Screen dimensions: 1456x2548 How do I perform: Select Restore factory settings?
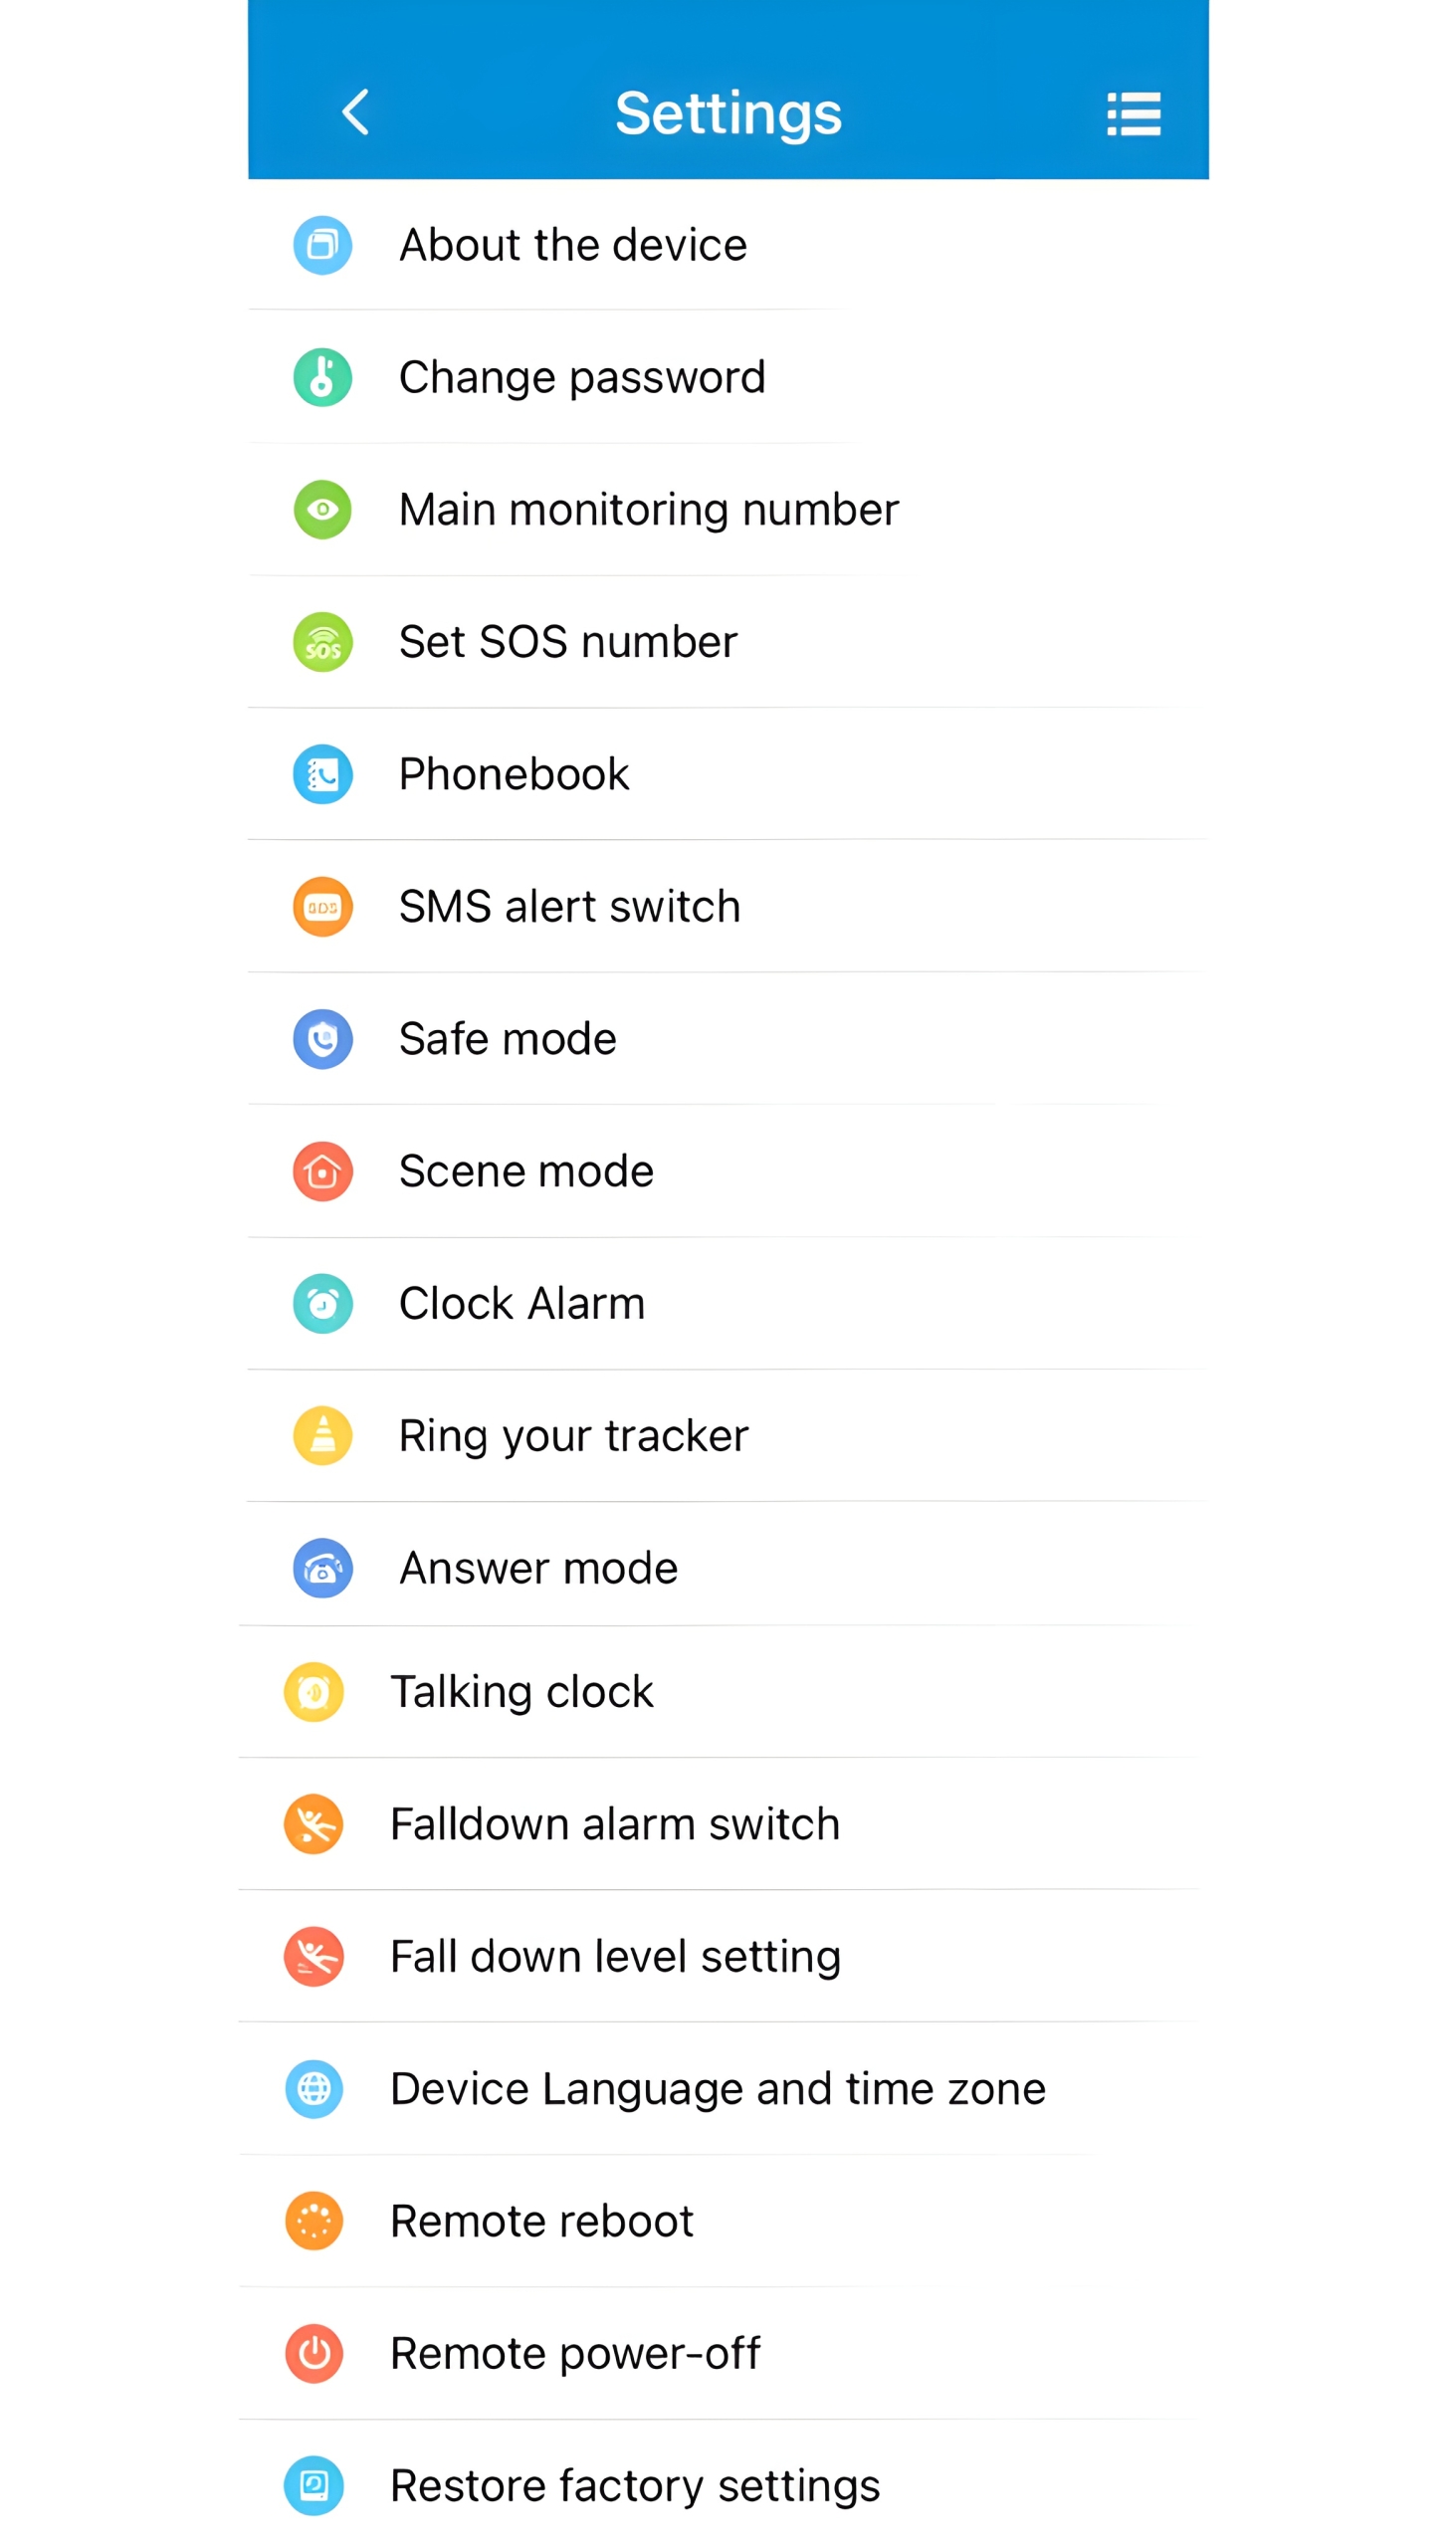click(x=634, y=2486)
